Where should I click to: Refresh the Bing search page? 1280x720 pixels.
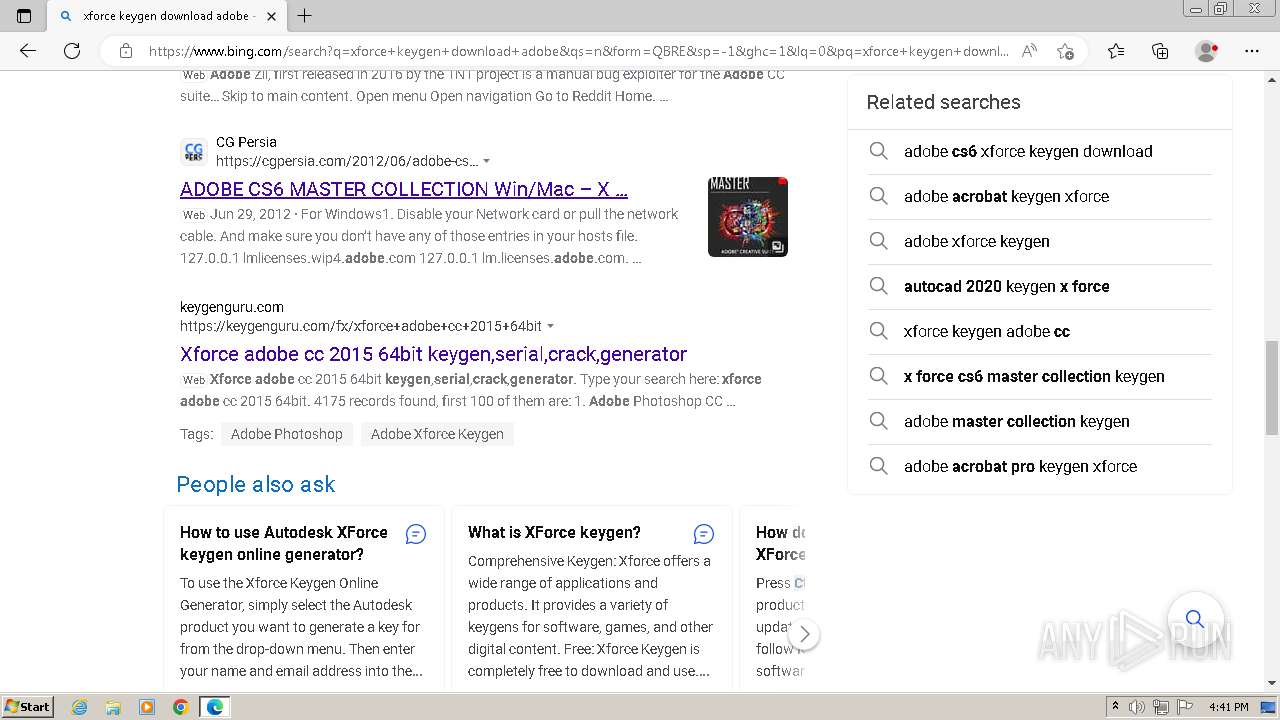tap(72, 51)
